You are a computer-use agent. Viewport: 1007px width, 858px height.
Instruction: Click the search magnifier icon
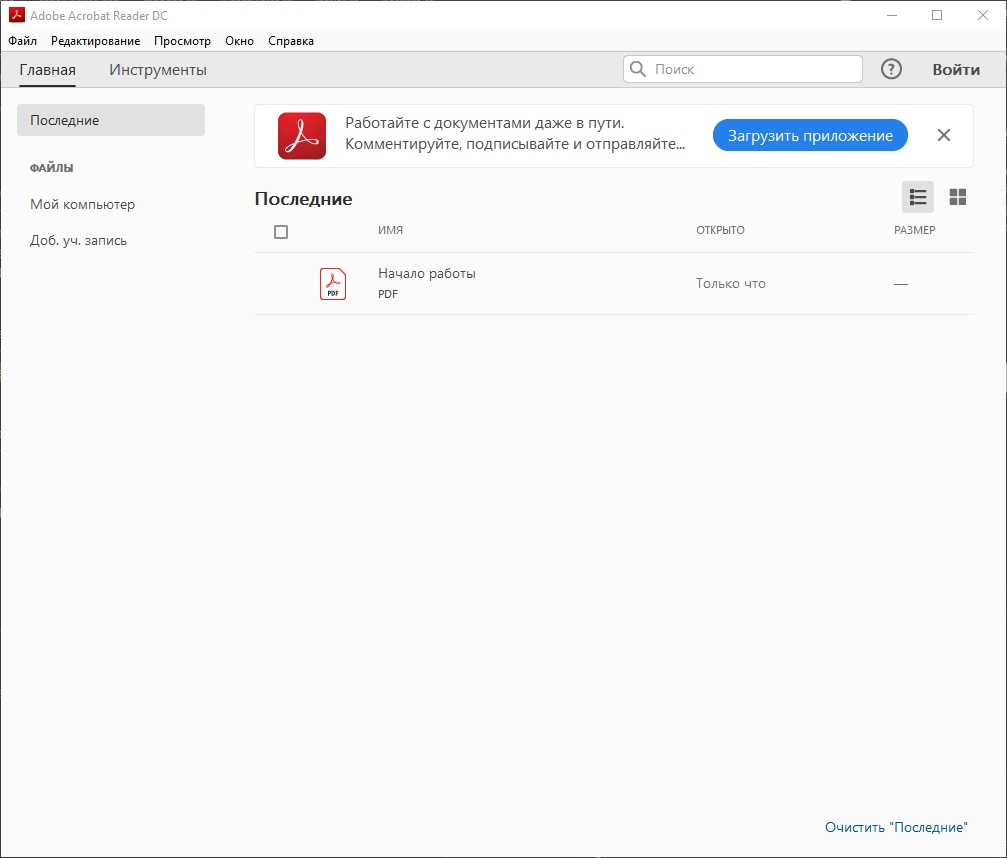click(638, 69)
